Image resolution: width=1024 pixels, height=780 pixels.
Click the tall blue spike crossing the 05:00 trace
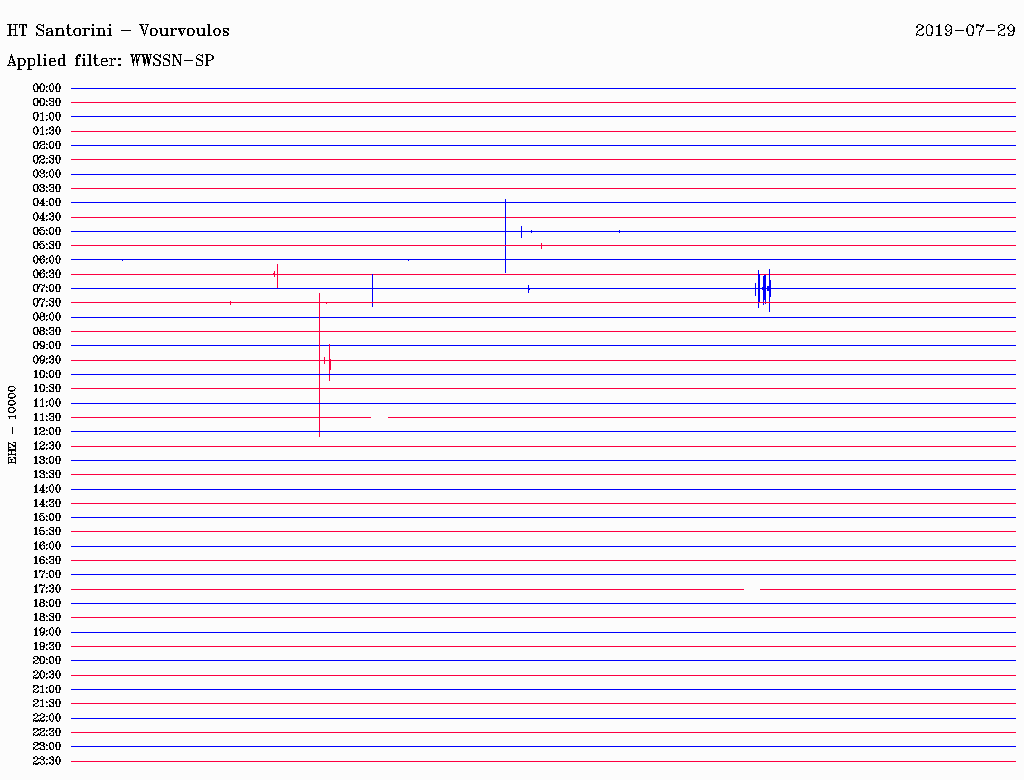click(x=505, y=236)
